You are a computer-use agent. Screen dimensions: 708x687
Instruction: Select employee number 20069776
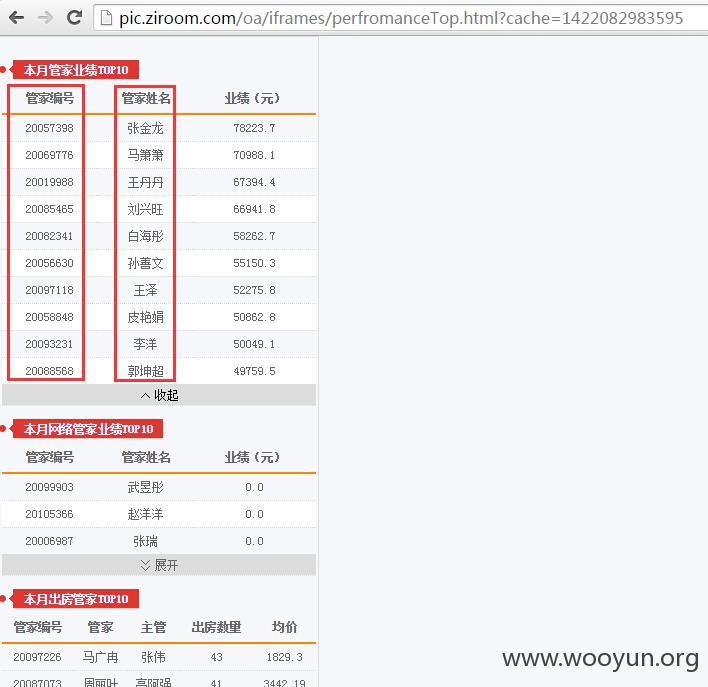coord(49,155)
